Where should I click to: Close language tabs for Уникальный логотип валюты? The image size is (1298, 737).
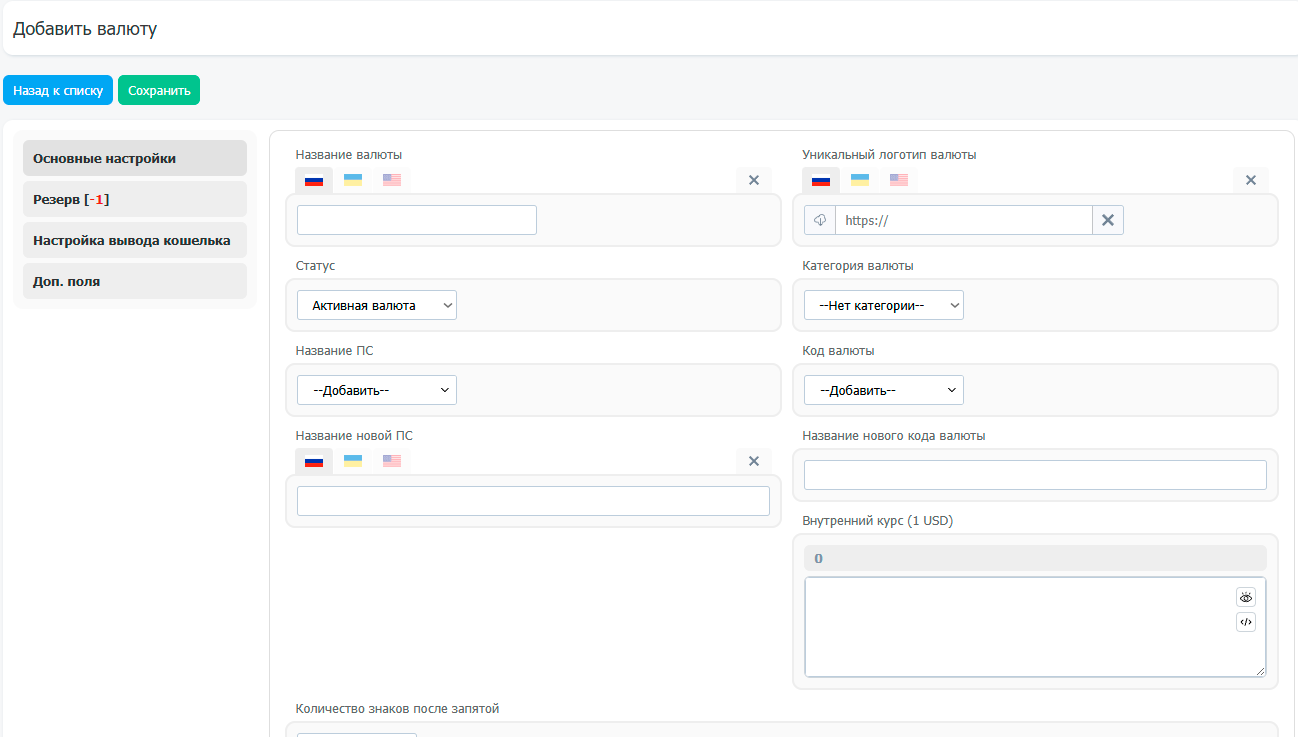pyautogui.click(x=1250, y=180)
